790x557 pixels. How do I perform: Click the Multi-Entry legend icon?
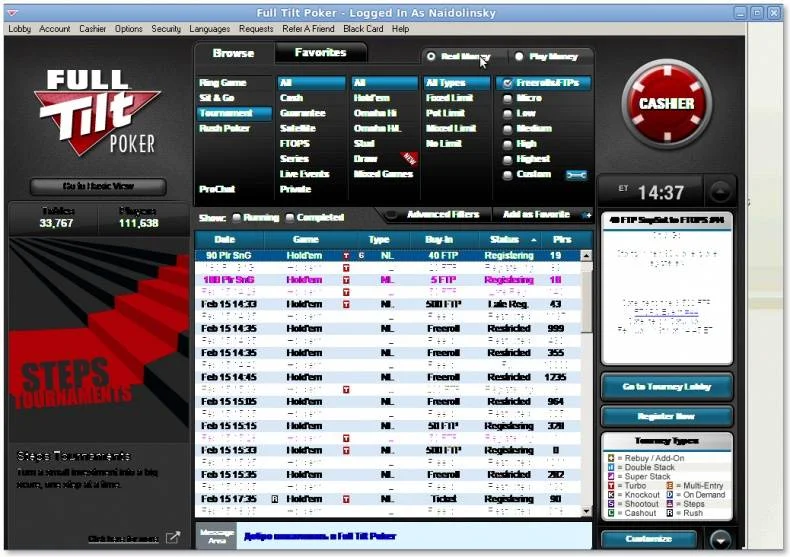tap(670, 485)
